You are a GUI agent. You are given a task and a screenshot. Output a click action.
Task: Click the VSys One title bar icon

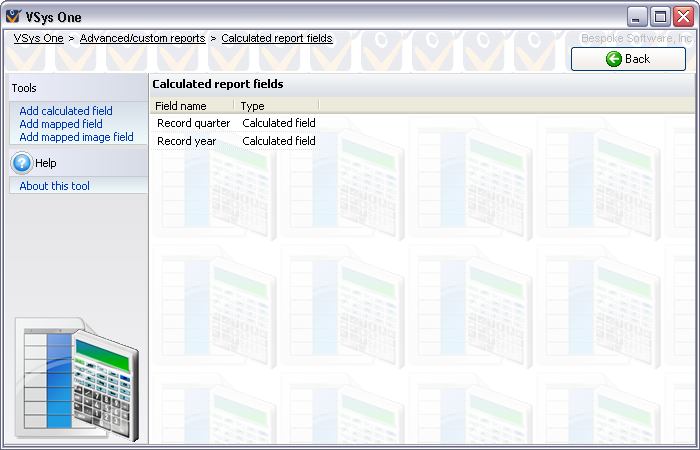coord(13,17)
